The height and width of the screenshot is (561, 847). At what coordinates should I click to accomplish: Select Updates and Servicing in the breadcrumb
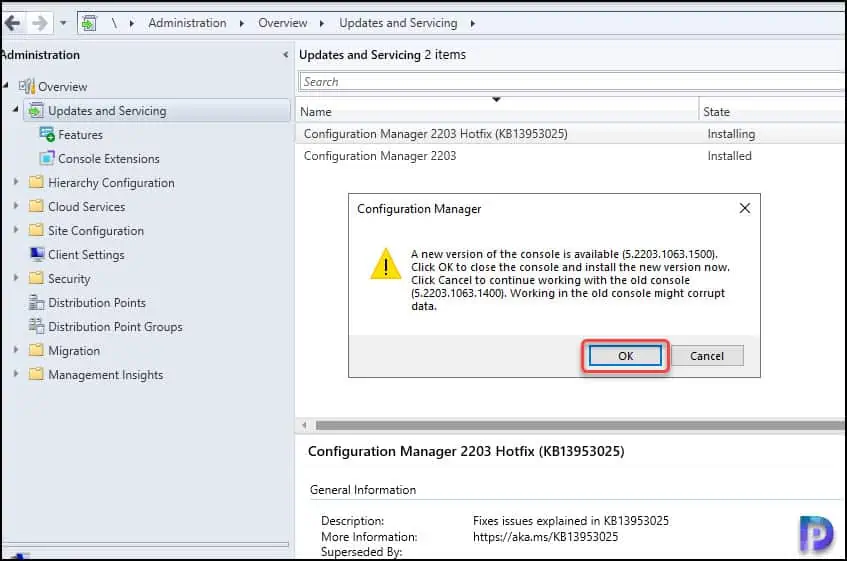pos(398,23)
